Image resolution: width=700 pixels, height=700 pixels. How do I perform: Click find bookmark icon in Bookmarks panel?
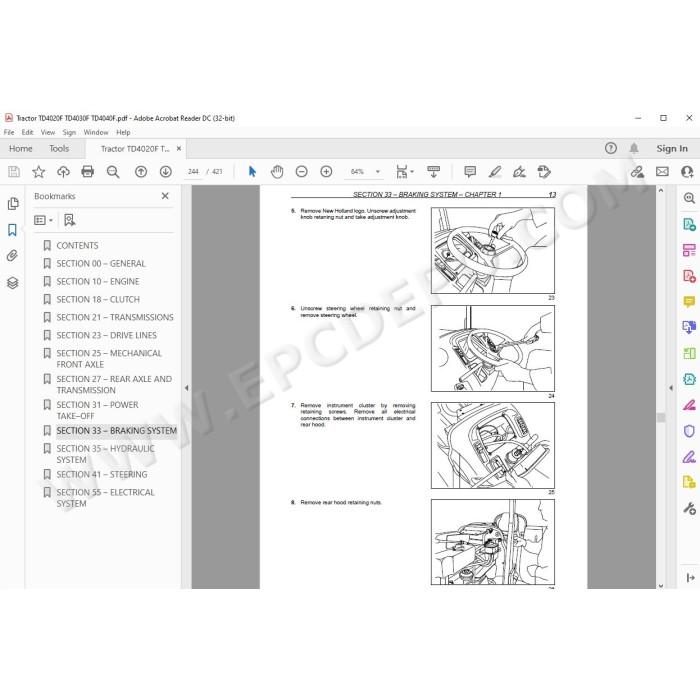pyautogui.click(x=70, y=220)
